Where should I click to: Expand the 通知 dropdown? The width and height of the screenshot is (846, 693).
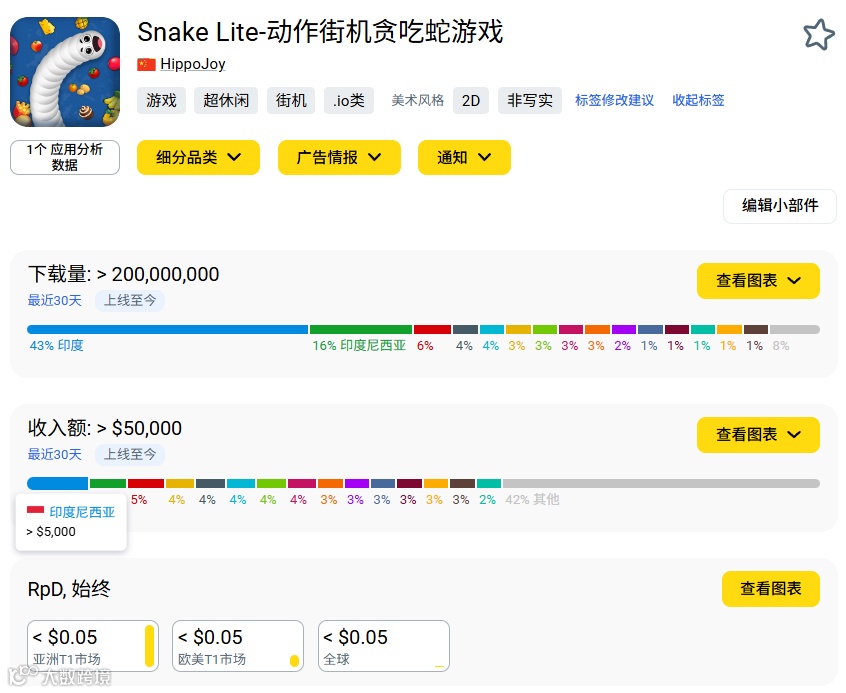click(x=464, y=157)
